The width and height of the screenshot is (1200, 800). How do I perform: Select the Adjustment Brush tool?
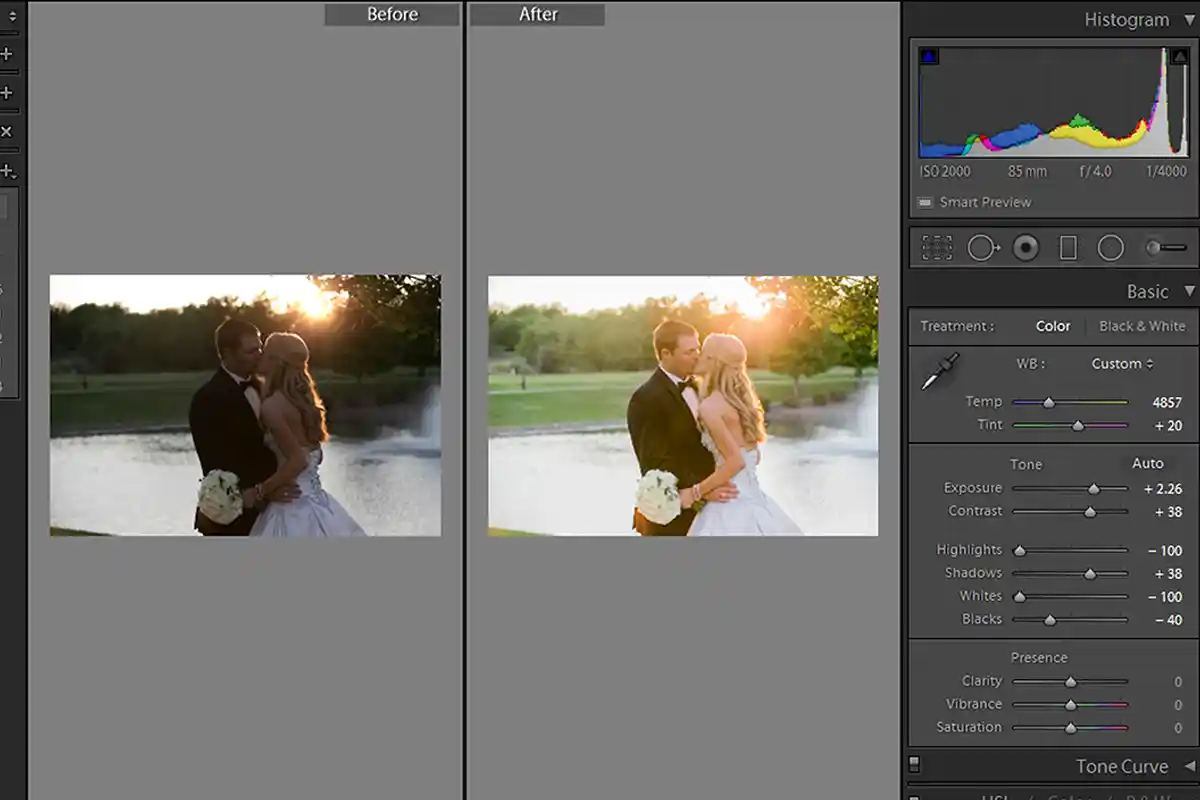1165,247
